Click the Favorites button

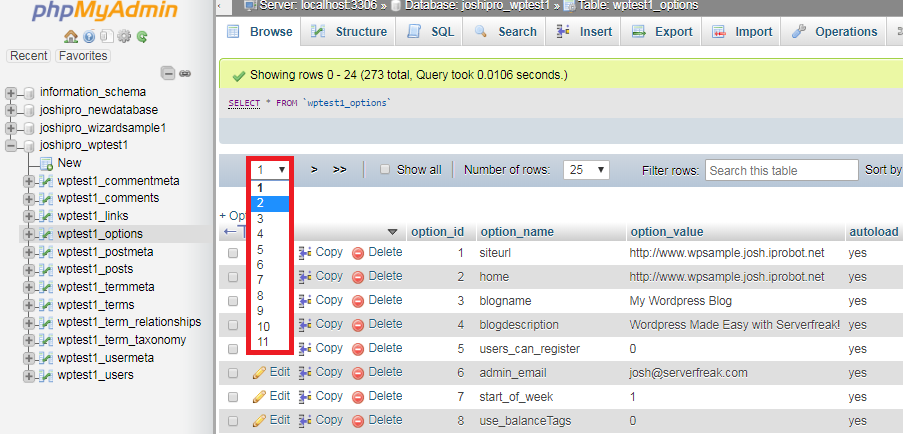point(83,56)
